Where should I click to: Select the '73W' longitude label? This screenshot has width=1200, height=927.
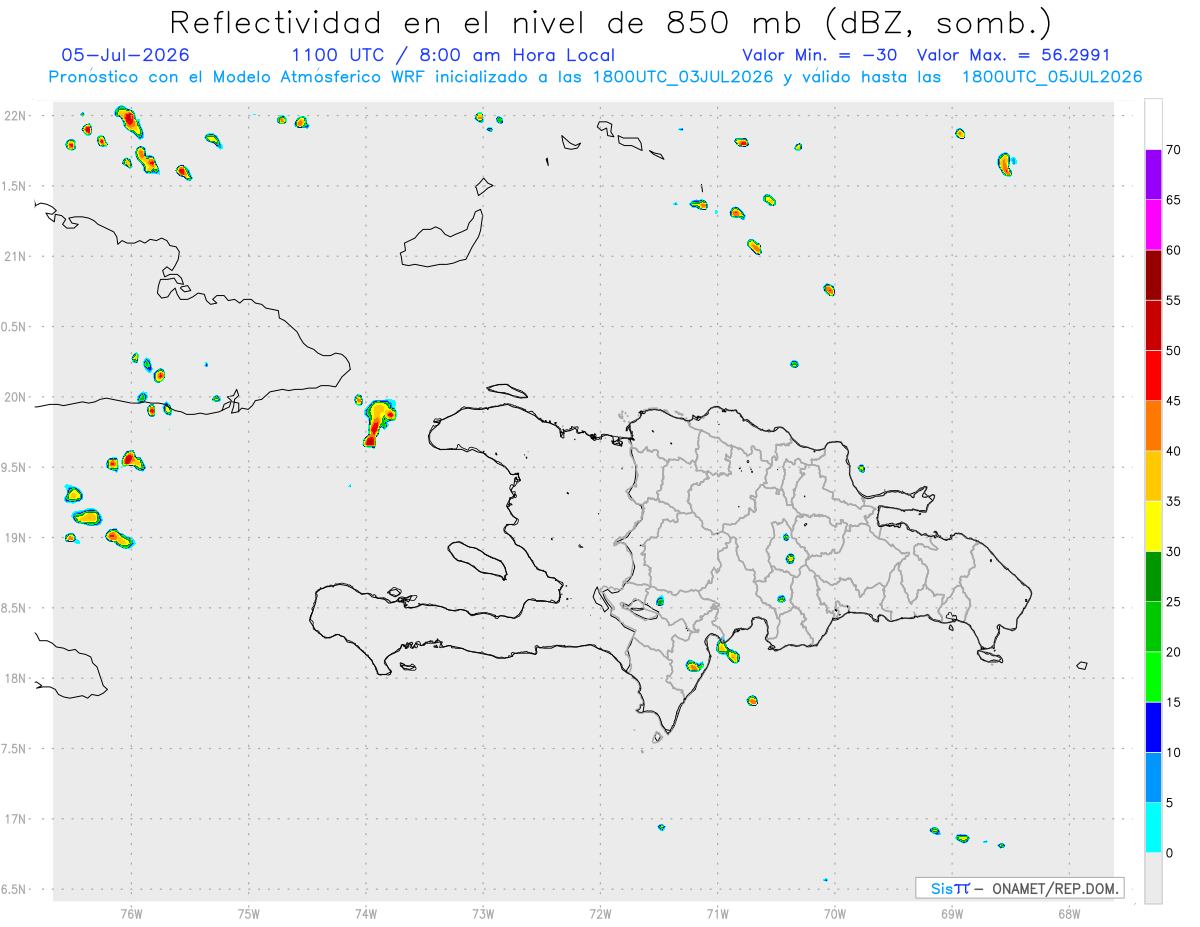(x=483, y=913)
